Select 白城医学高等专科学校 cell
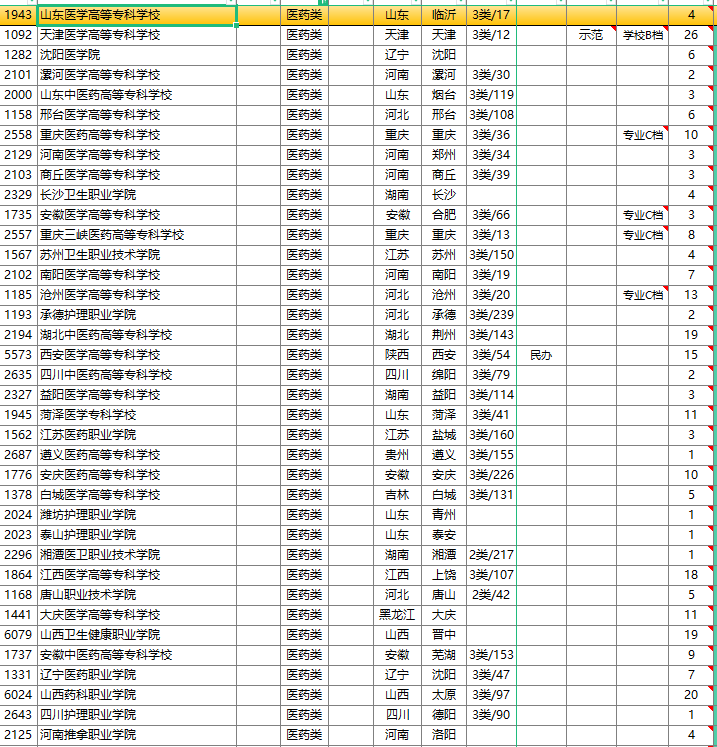 click(137, 495)
